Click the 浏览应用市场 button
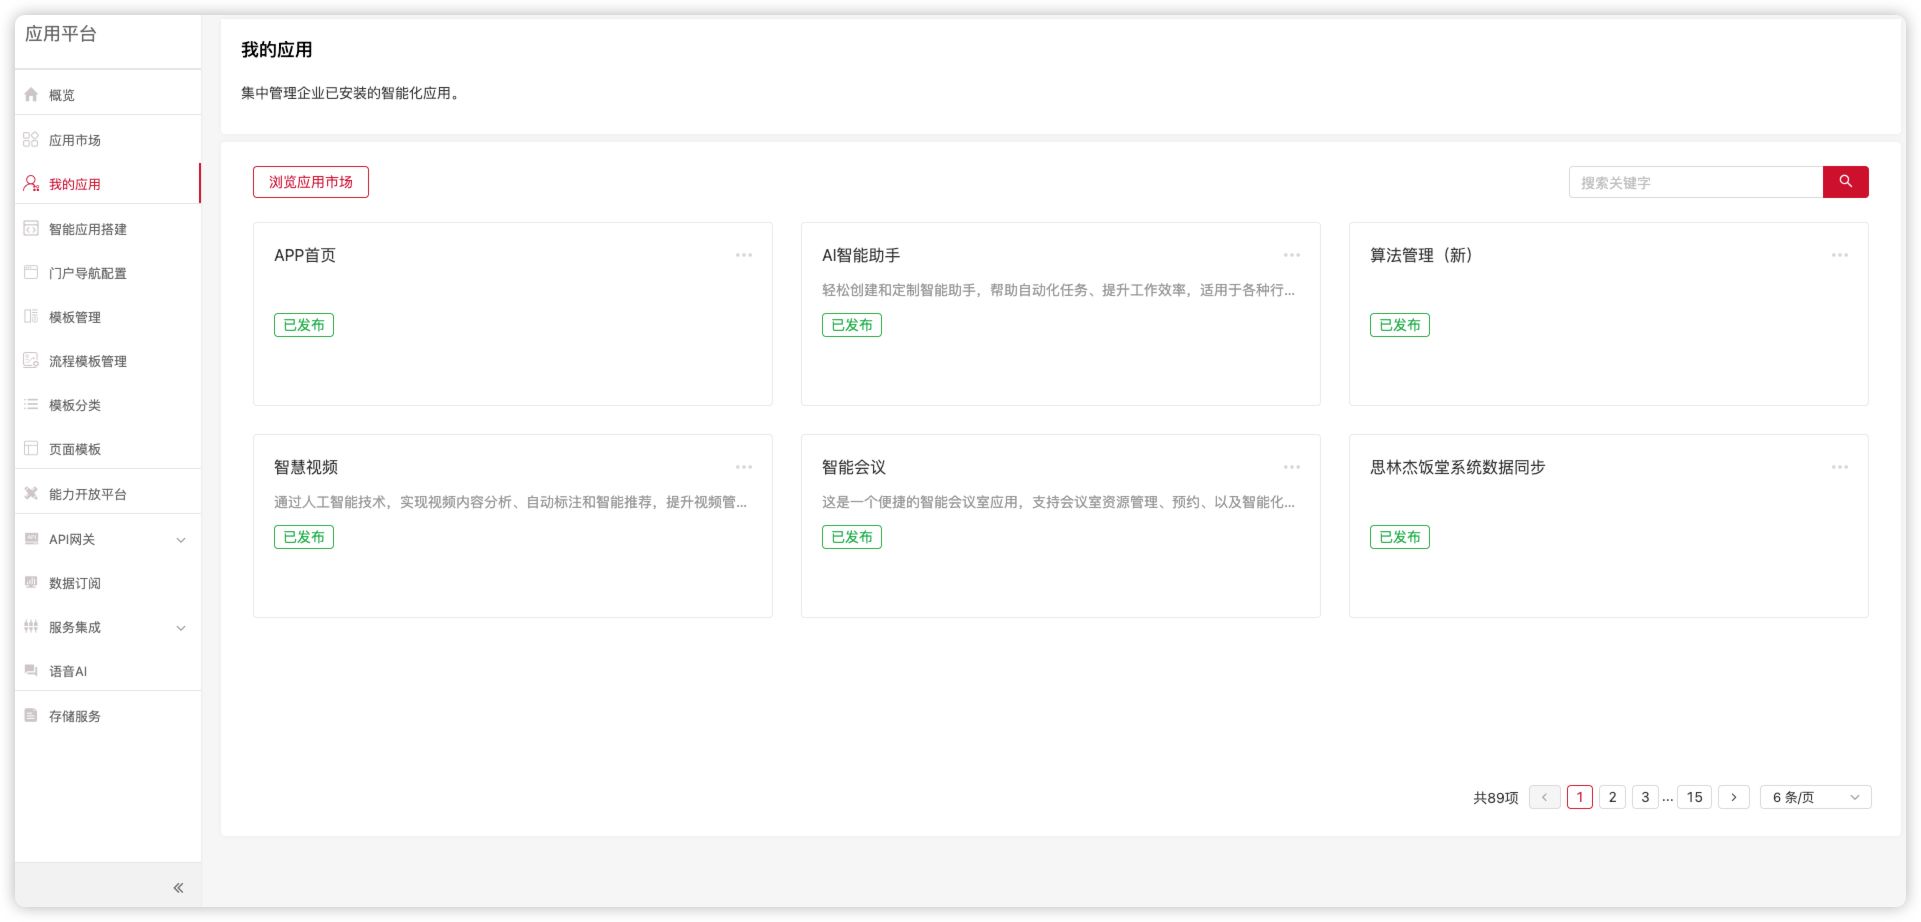 tap(311, 182)
